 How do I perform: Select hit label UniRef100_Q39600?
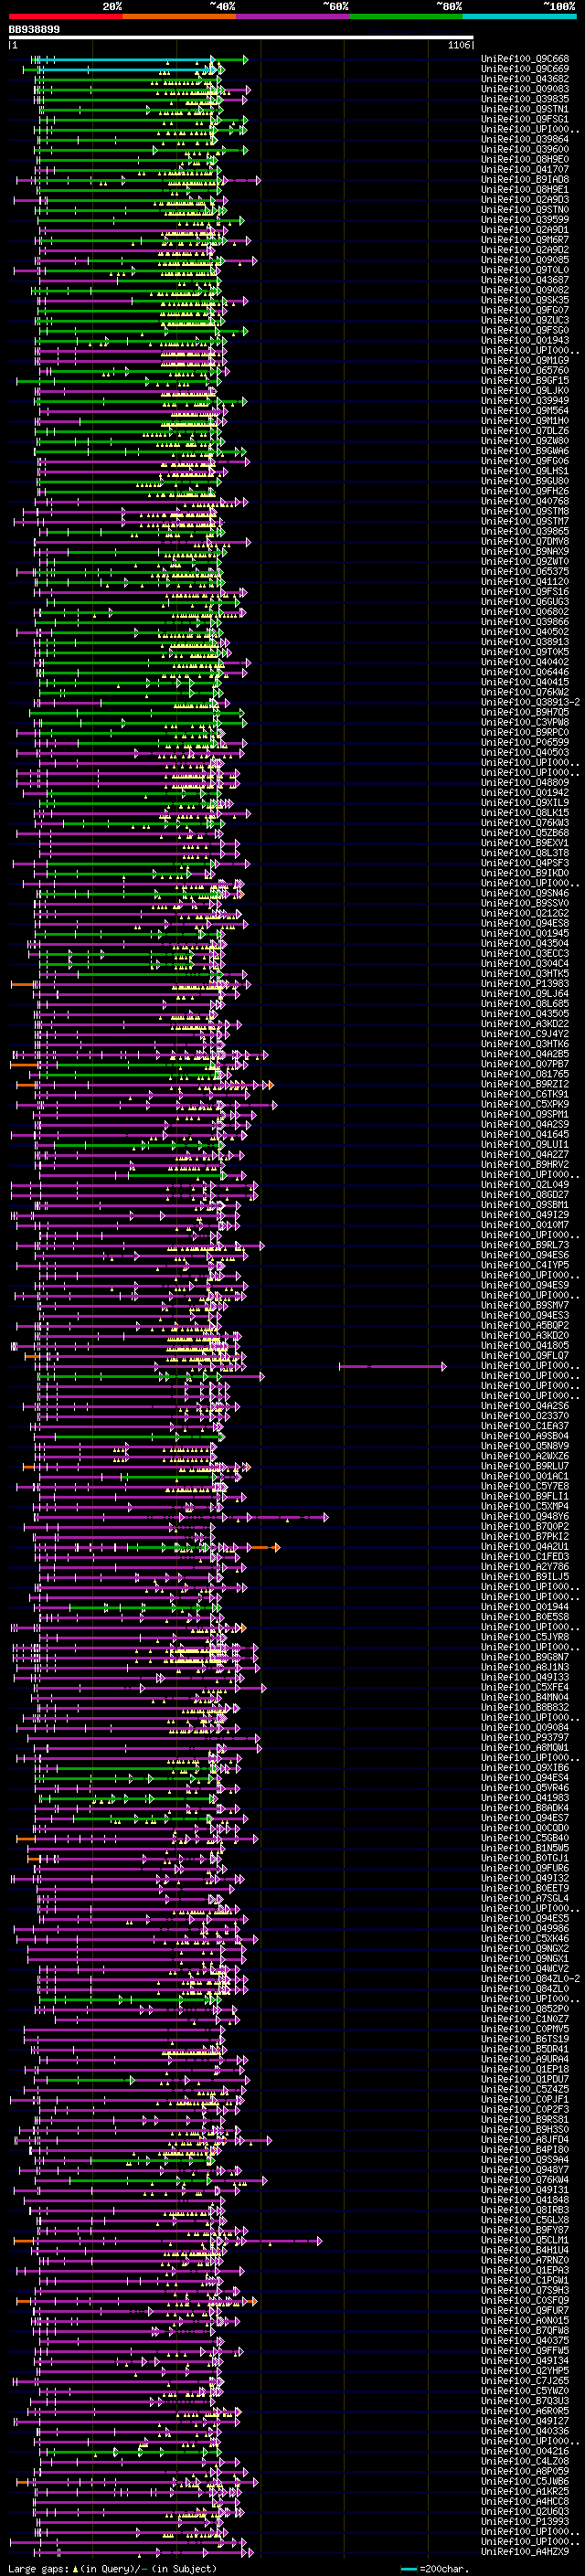[x=525, y=149]
